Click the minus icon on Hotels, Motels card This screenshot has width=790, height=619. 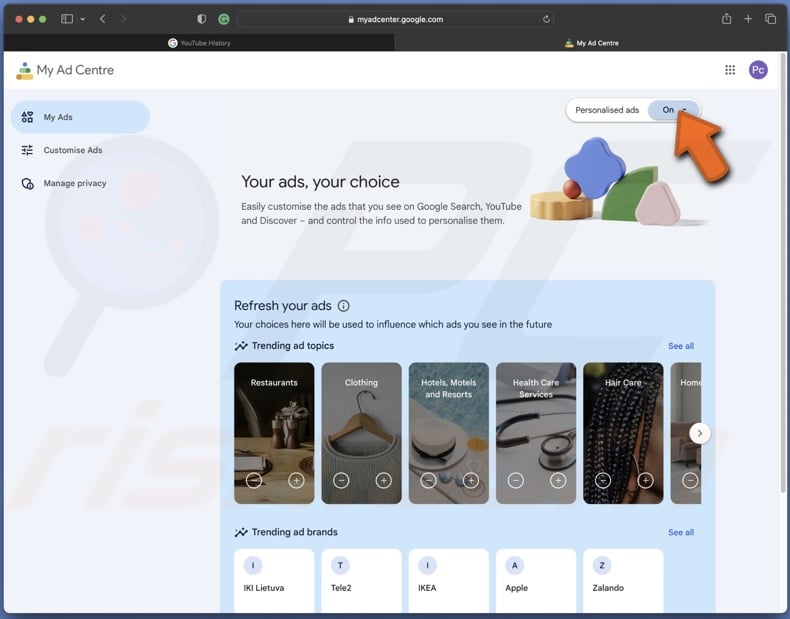(428, 481)
